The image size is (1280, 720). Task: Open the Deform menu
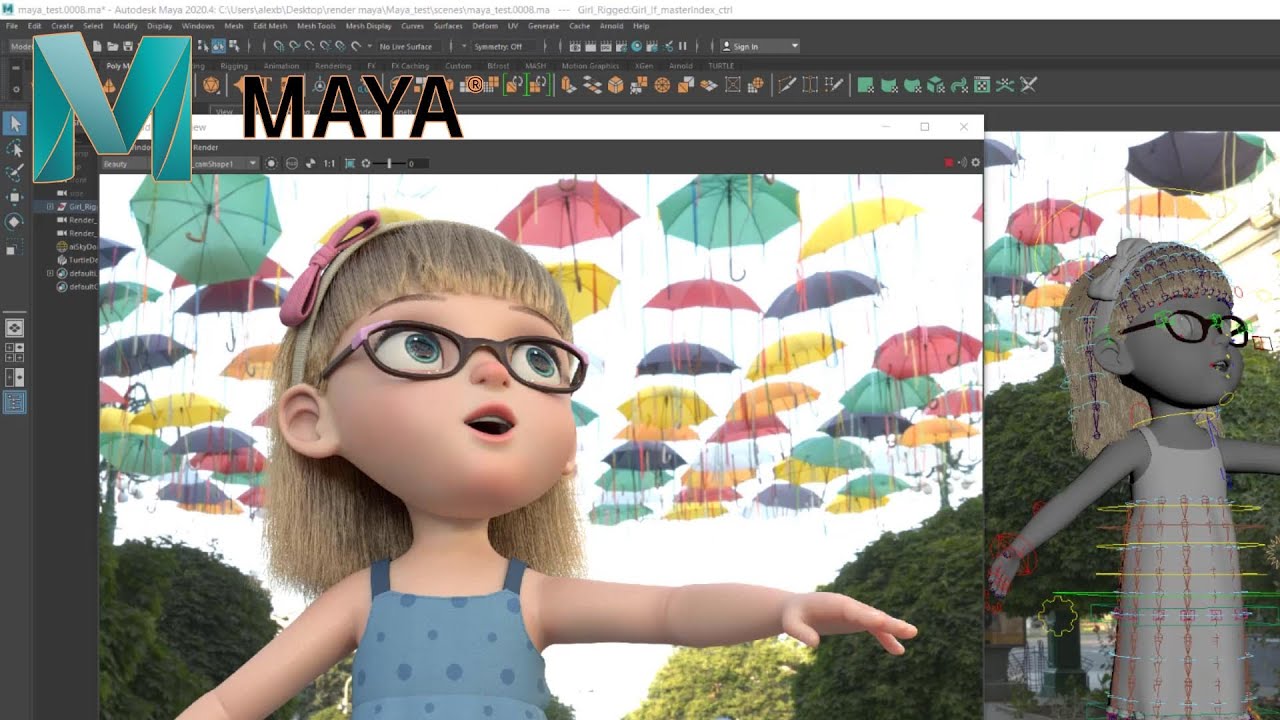[485, 25]
